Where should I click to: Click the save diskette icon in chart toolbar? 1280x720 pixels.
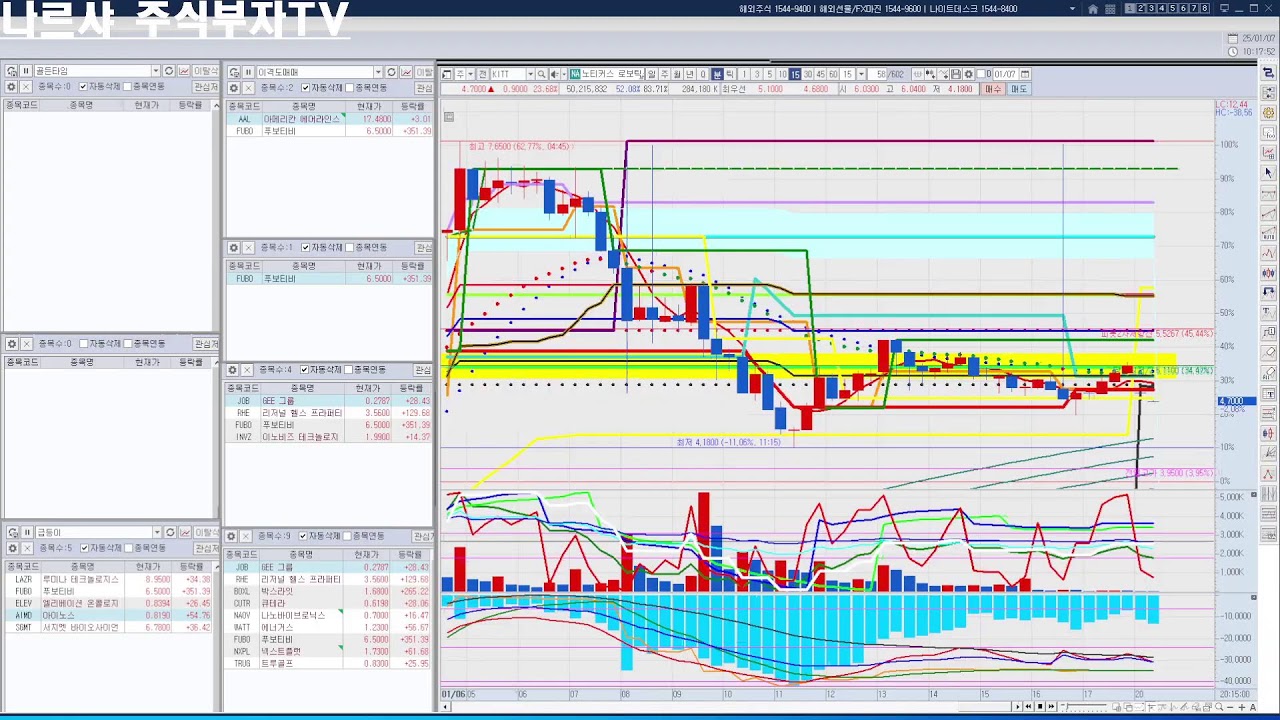955,74
